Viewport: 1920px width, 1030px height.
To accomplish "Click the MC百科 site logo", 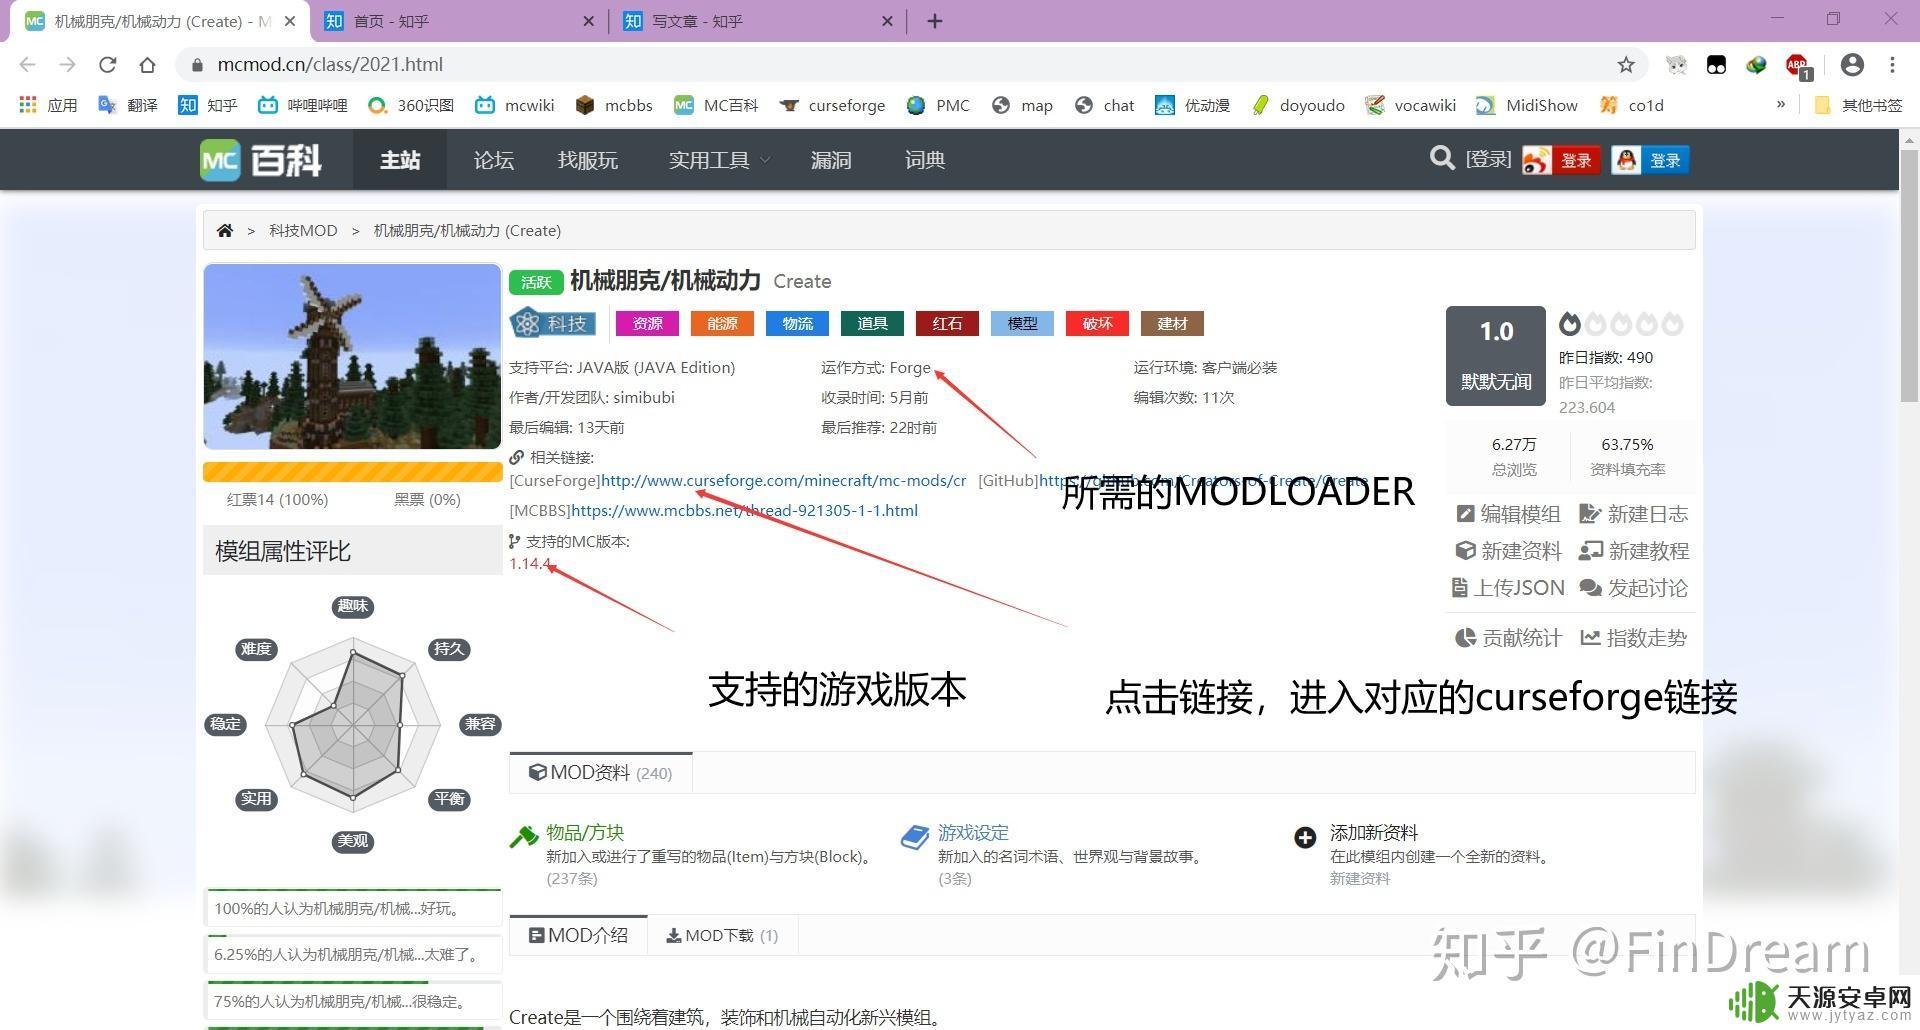I will pos(261,160).
